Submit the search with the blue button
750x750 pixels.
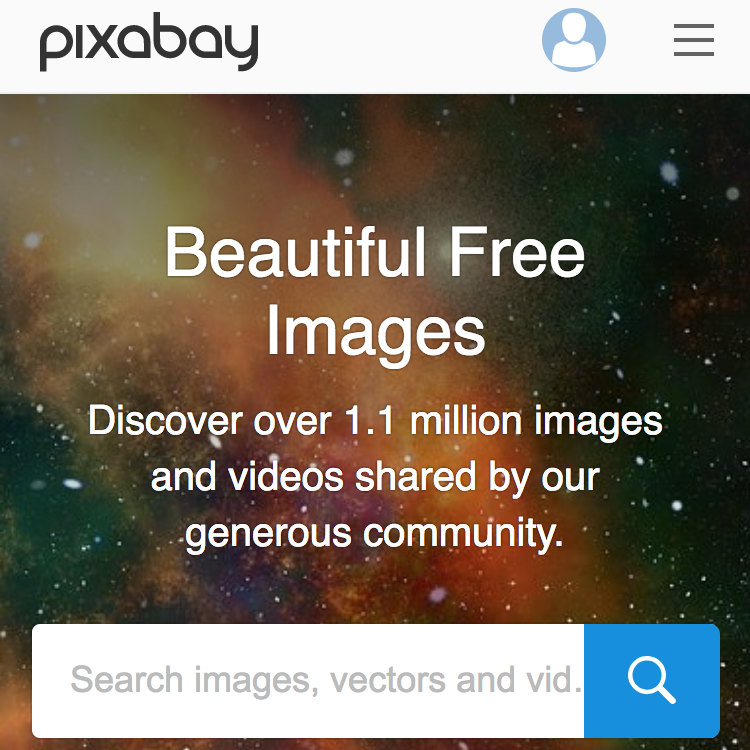click(652, 681)
